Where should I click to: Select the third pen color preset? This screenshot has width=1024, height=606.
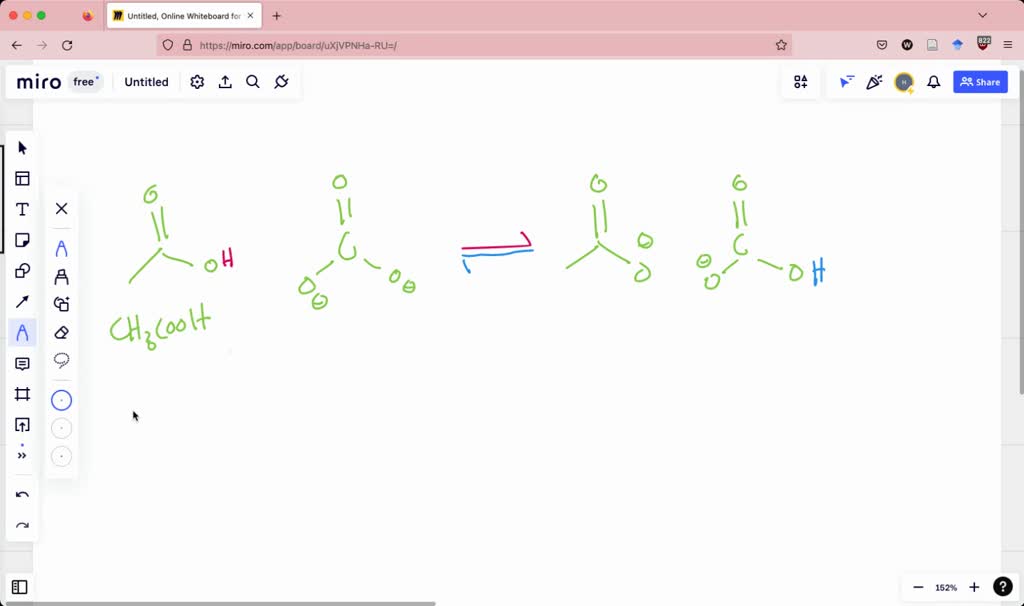(x=61, y=456)
